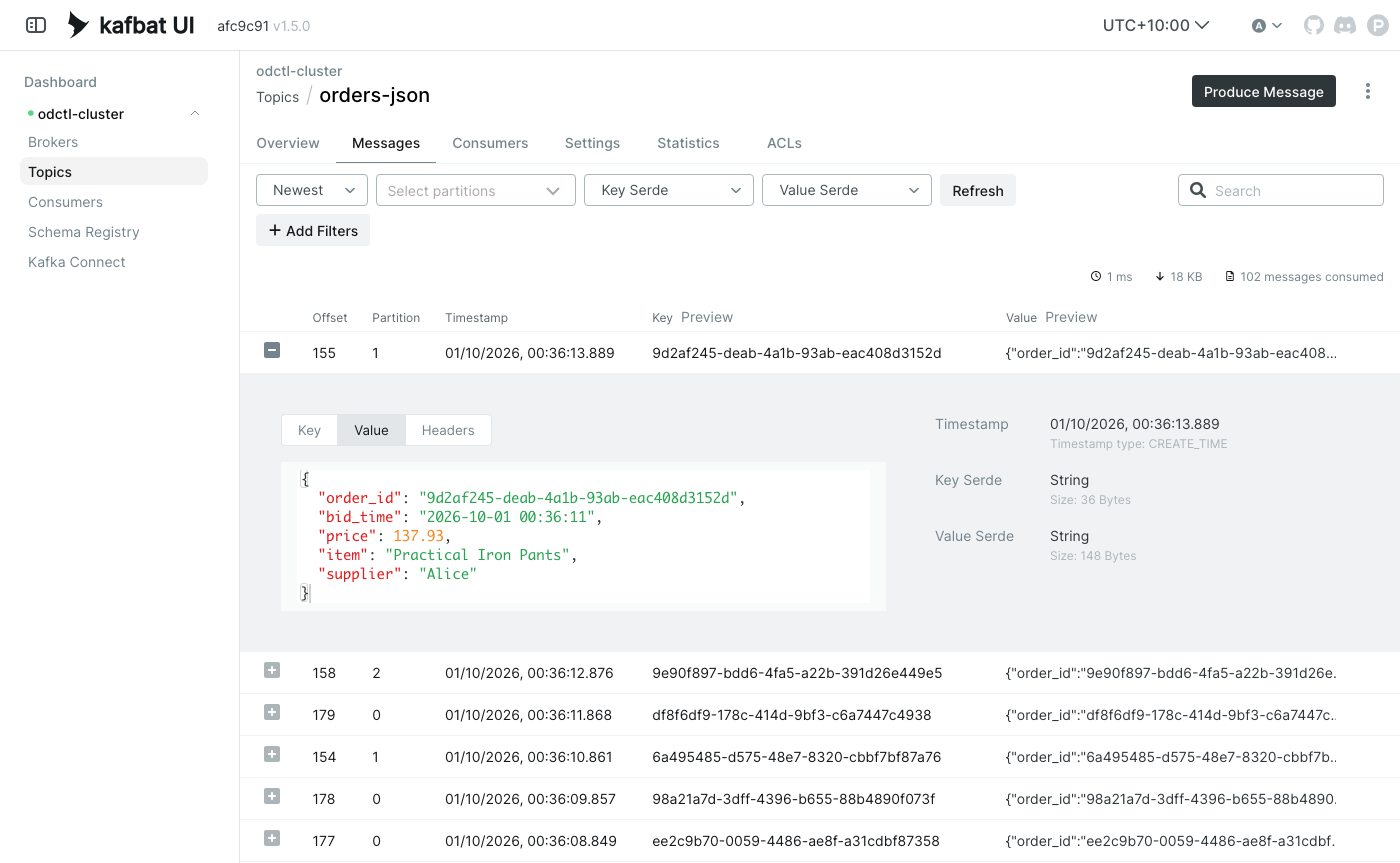Click the "102 messages consumed" status text

pyautogui.click(x=1312, y=277)
